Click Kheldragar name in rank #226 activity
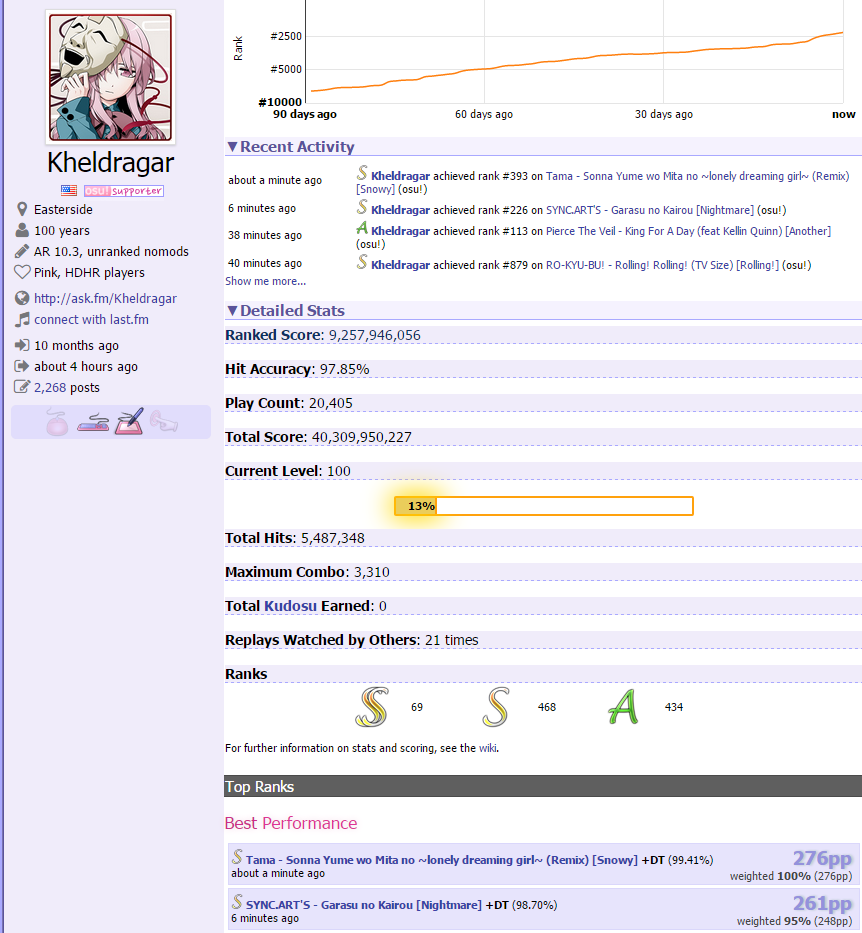The width and height of the screenshot is (862, 933). (x=400, y=210)
